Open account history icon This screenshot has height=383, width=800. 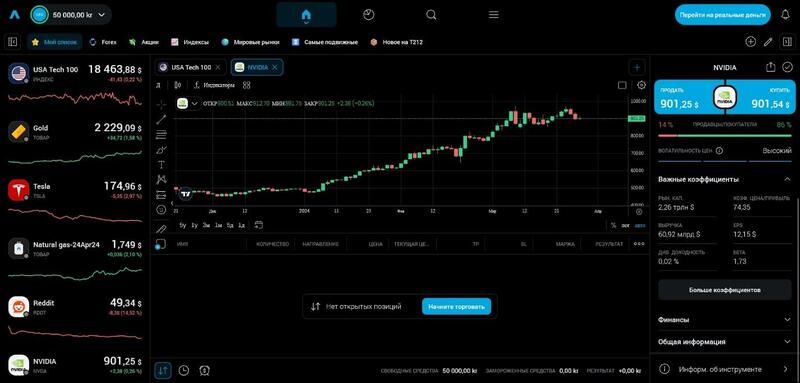[204, 371]
